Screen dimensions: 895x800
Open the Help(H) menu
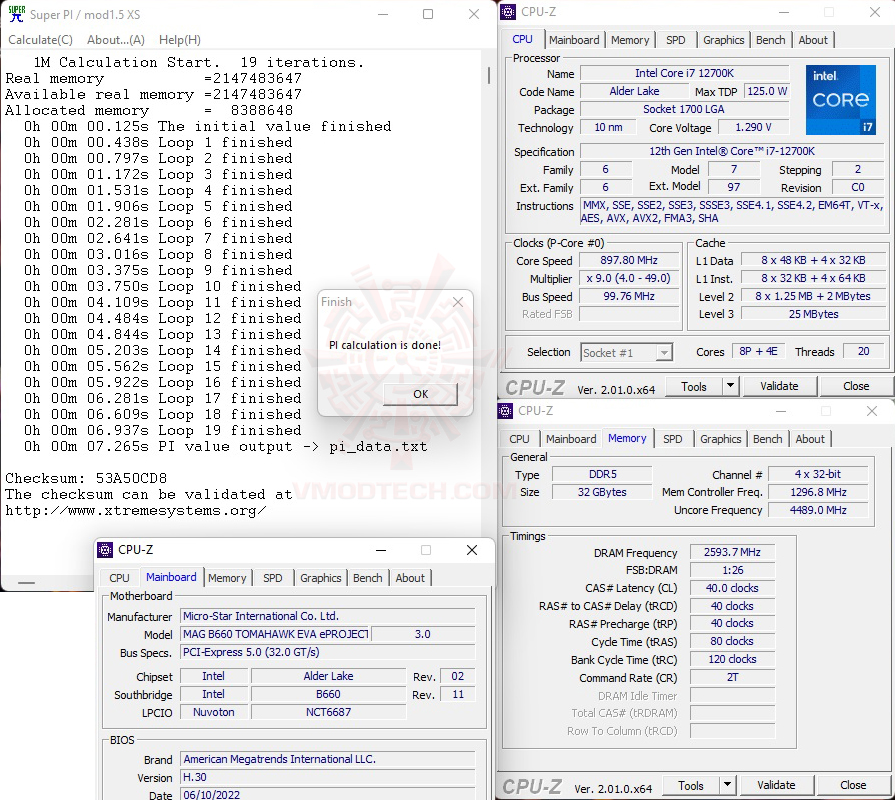click(x=180, y=40)
